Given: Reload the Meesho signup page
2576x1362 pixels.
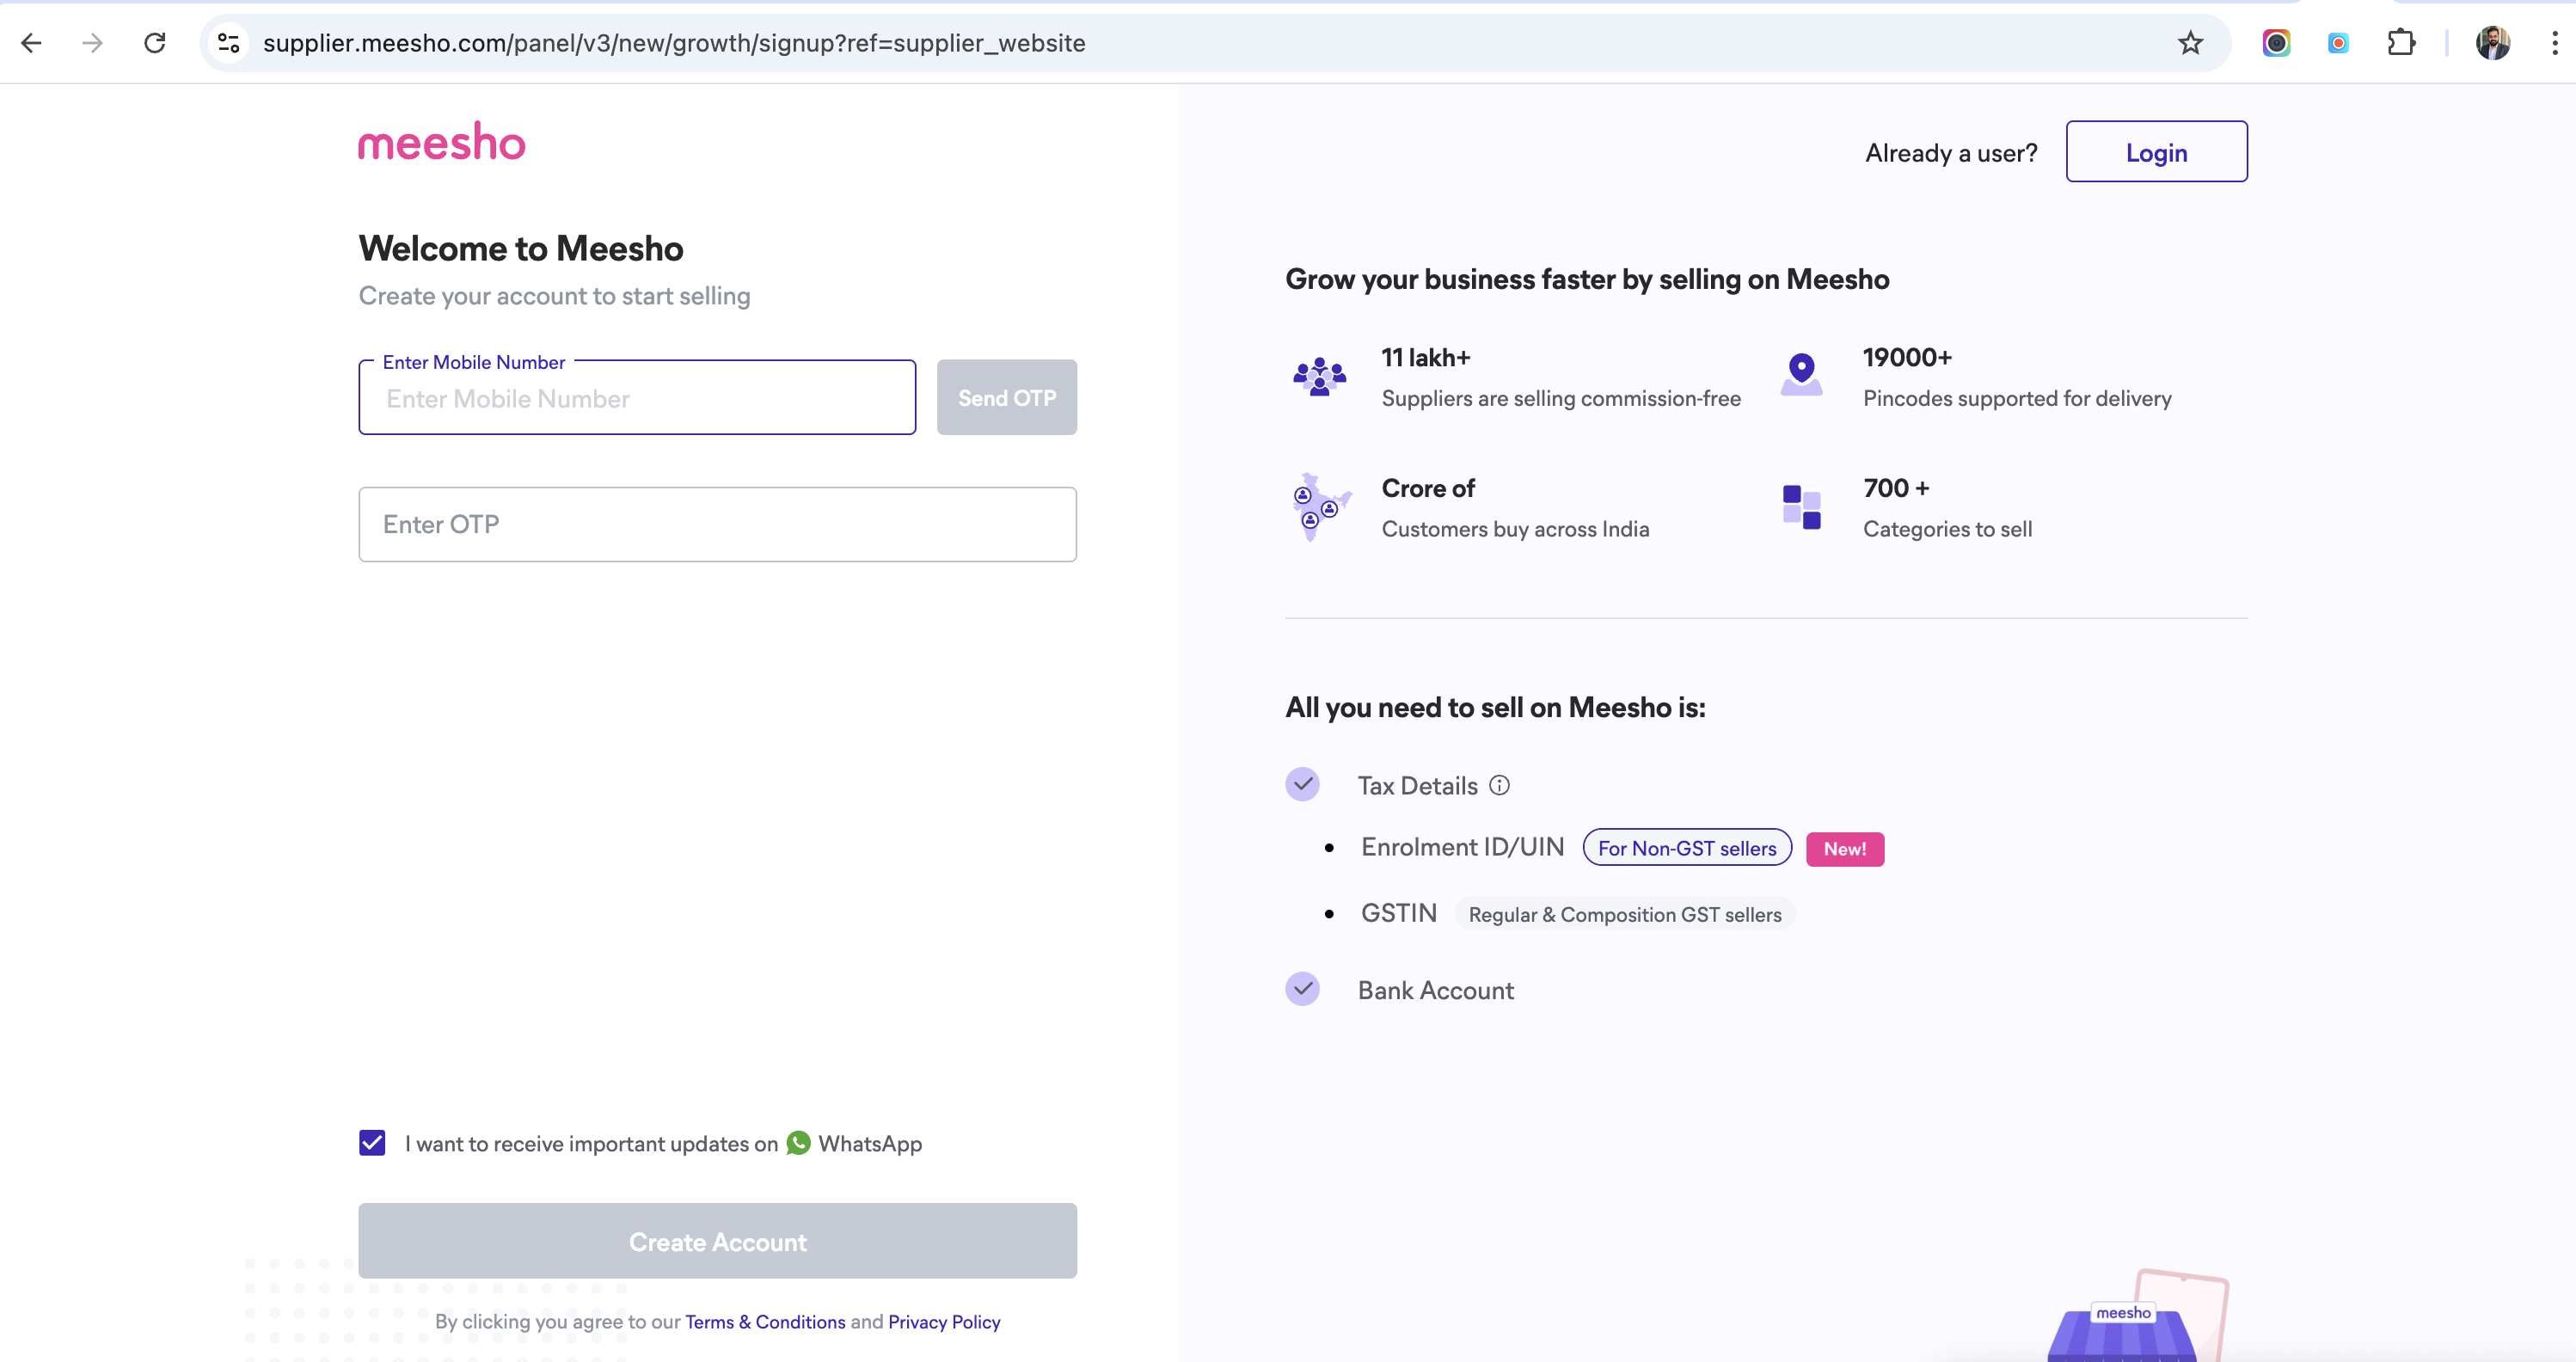Looking at the screenshot, I should [x=155, y=43].
